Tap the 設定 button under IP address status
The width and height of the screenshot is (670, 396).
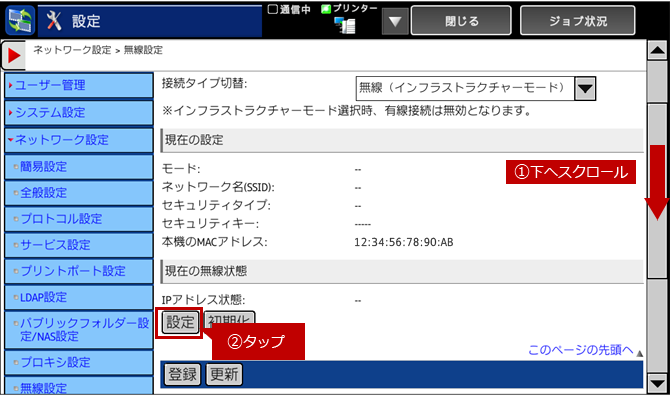180,323
